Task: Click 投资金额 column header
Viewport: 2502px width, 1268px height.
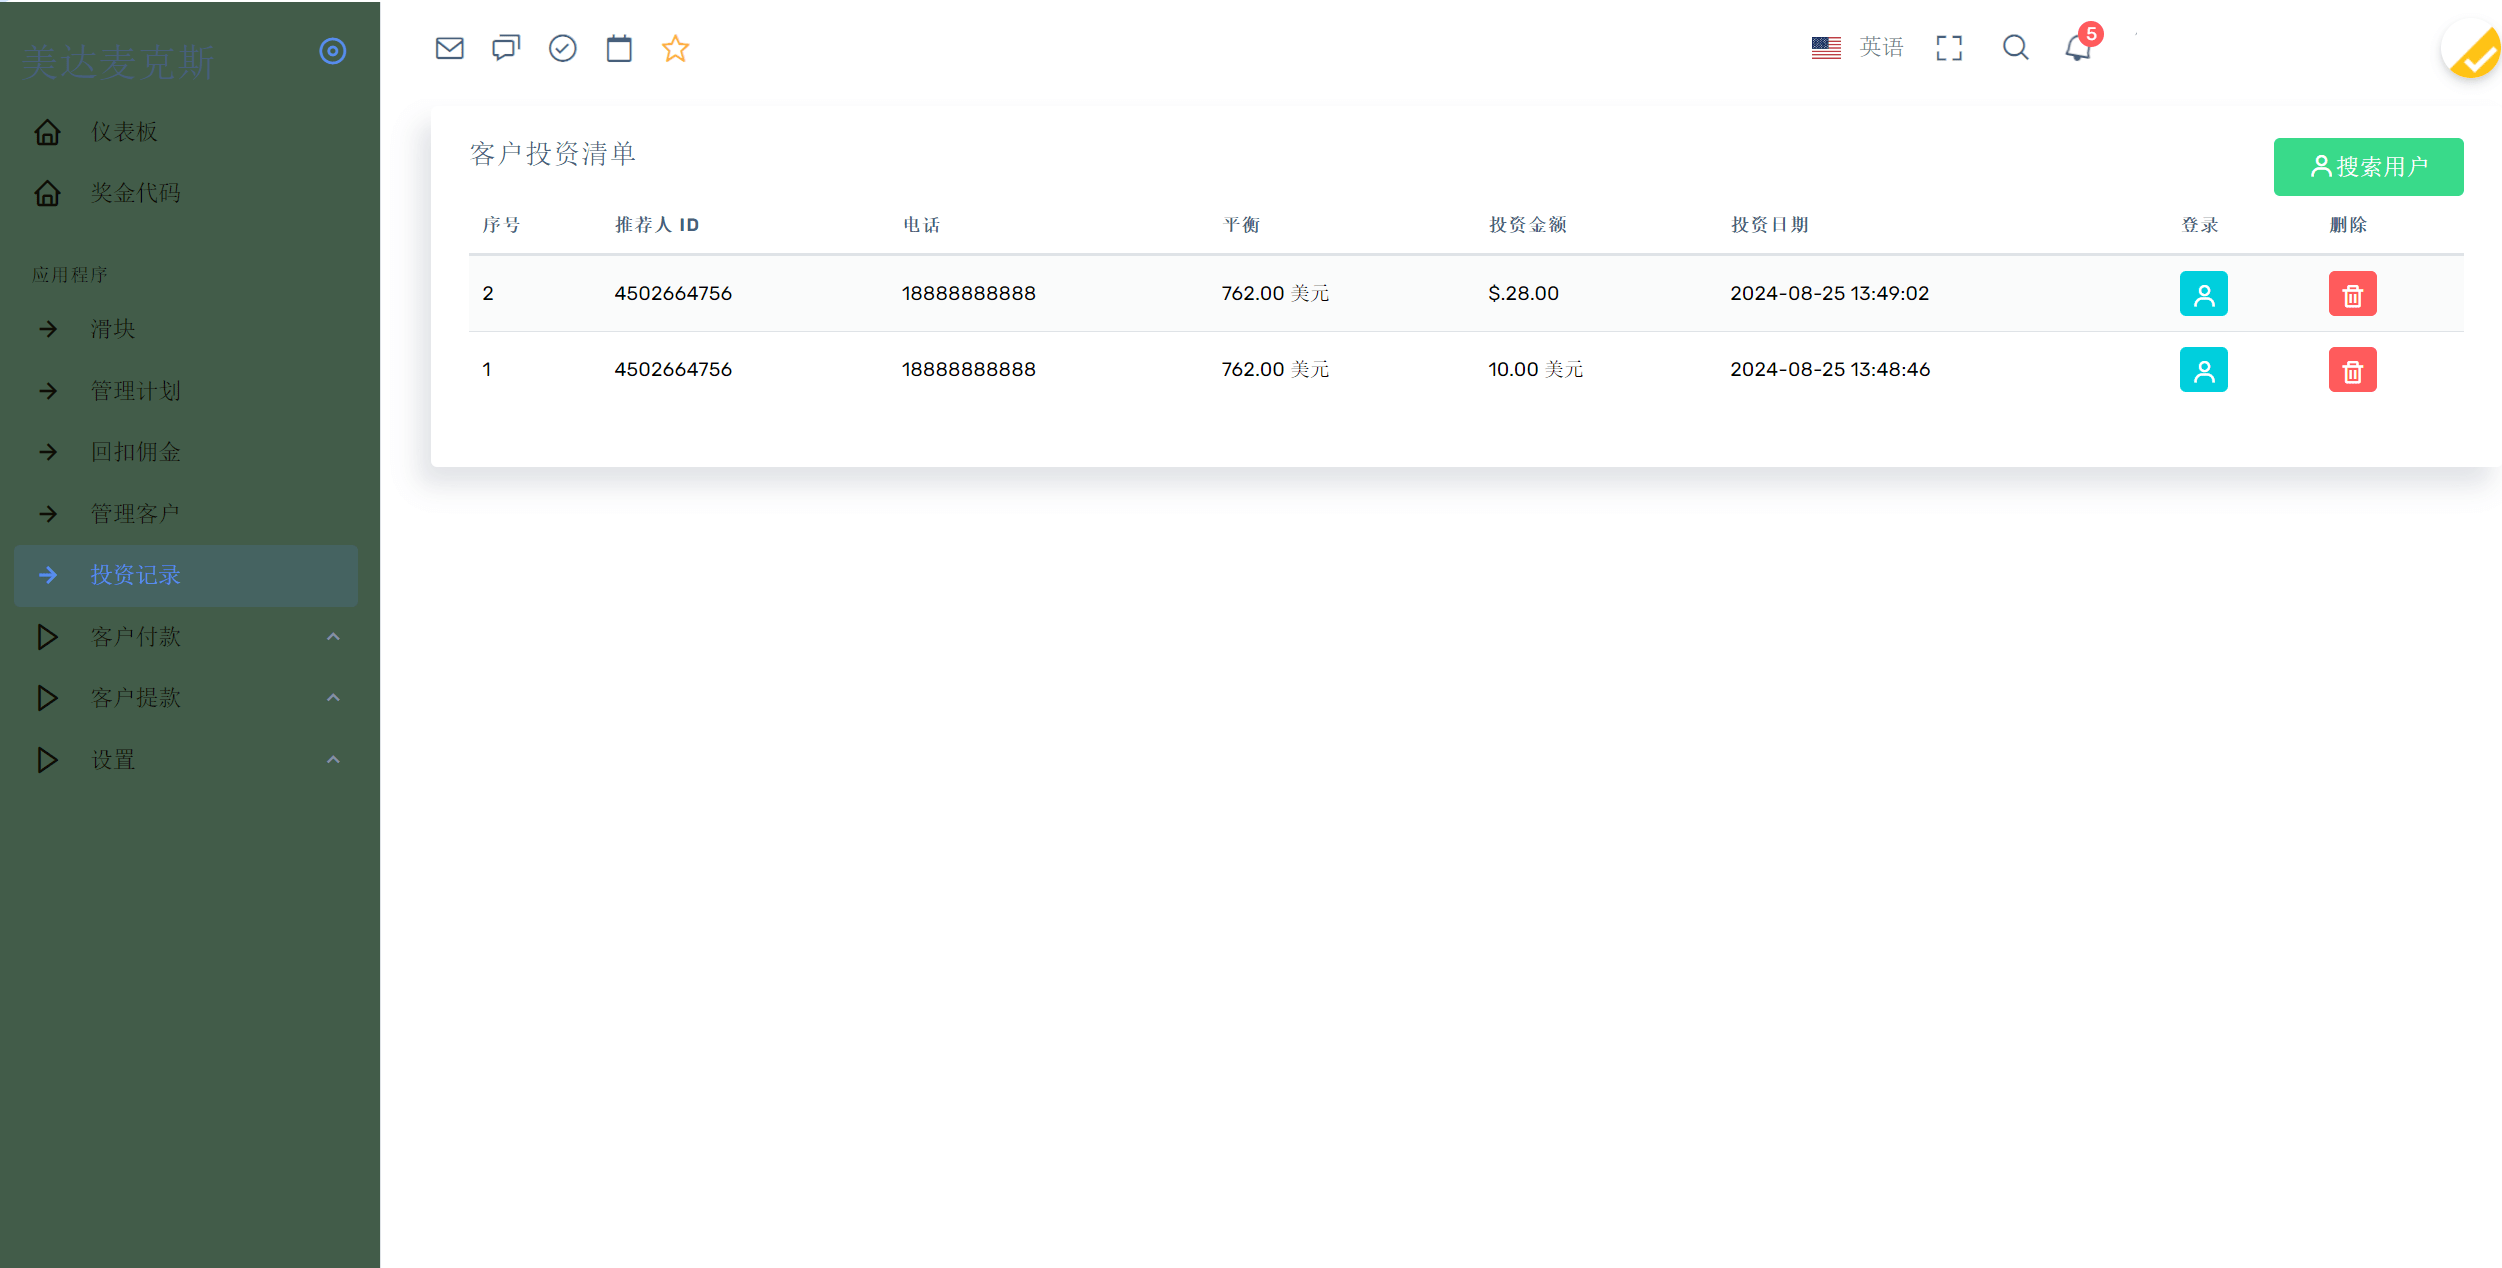Action: (1527, 225)
